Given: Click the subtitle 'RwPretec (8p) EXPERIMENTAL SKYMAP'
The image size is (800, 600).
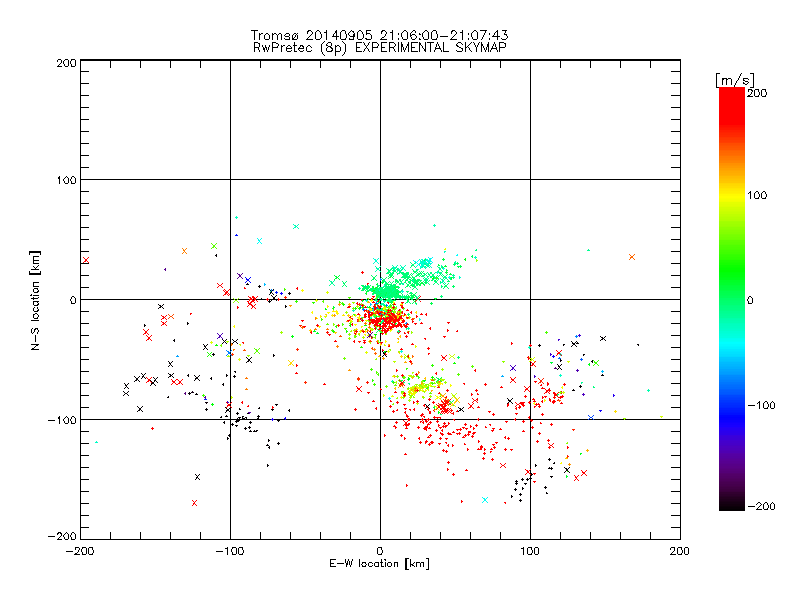Looking at the screenshot, I should [x=380, y=48].
